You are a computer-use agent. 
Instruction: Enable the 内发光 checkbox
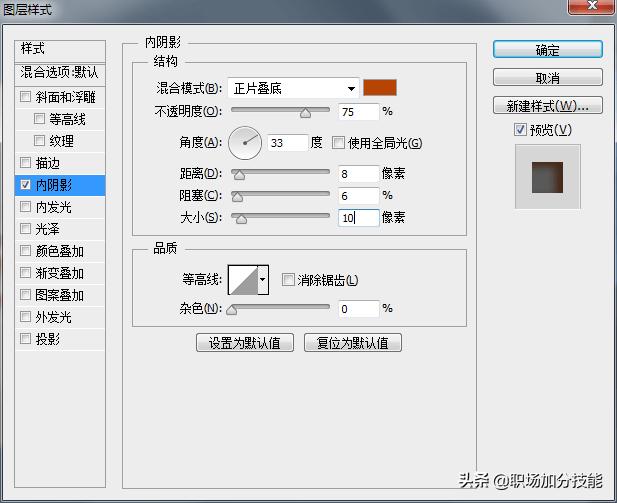[x=25, y=206]
